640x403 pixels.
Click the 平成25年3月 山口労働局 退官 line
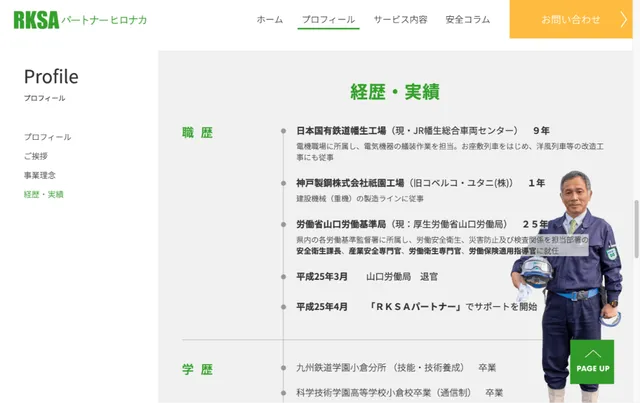(367, 277)
